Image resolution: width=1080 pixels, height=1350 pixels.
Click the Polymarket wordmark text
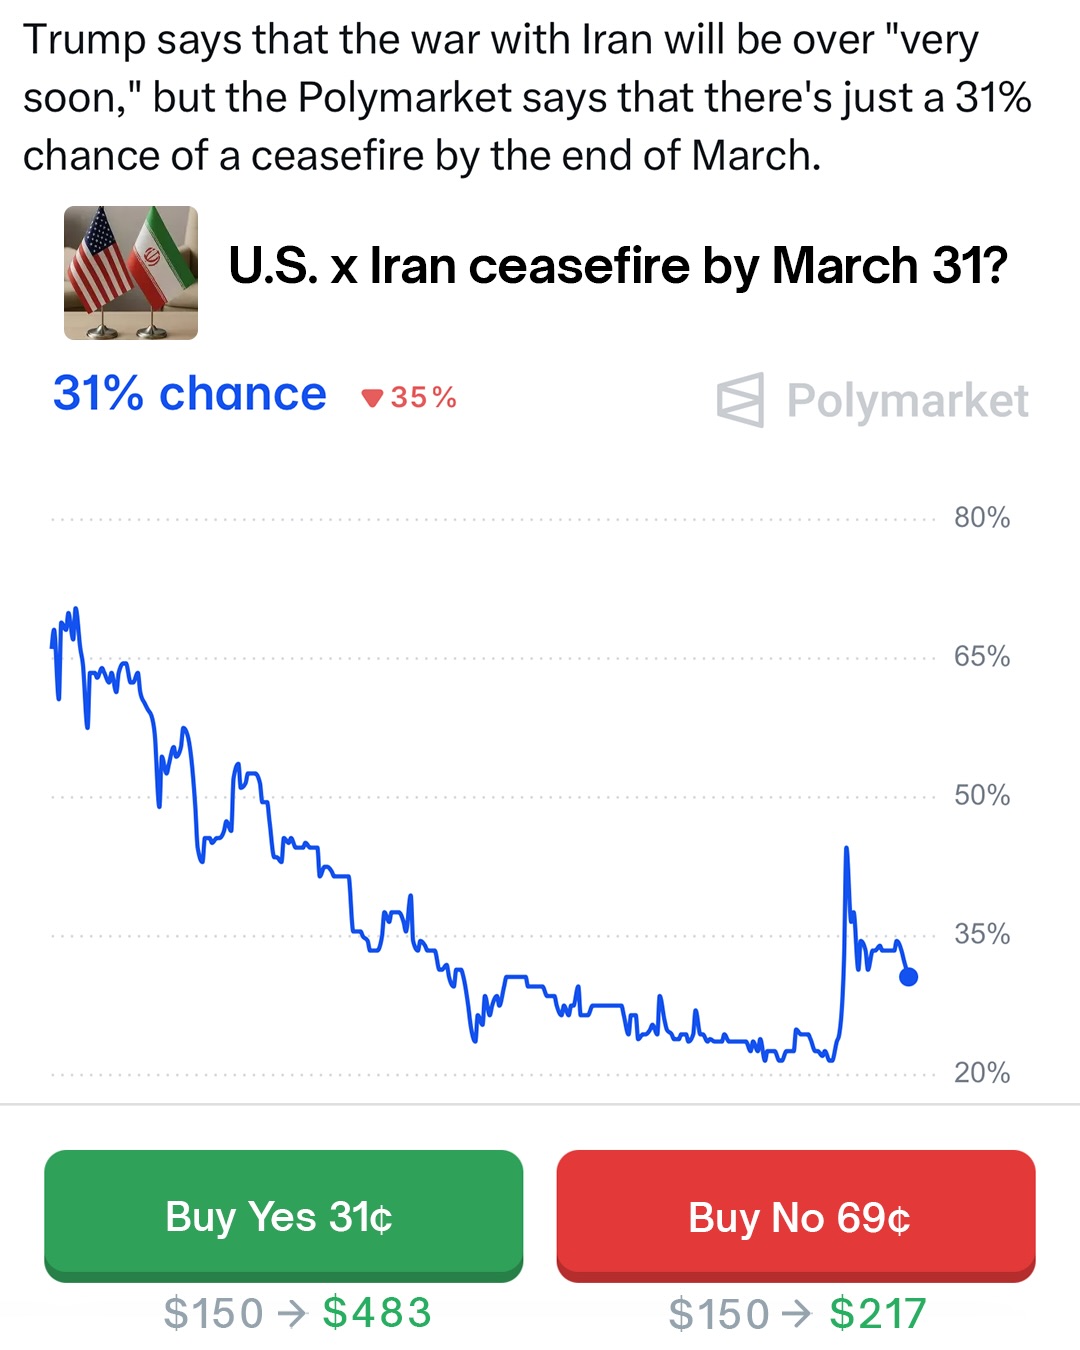(907, 401)
